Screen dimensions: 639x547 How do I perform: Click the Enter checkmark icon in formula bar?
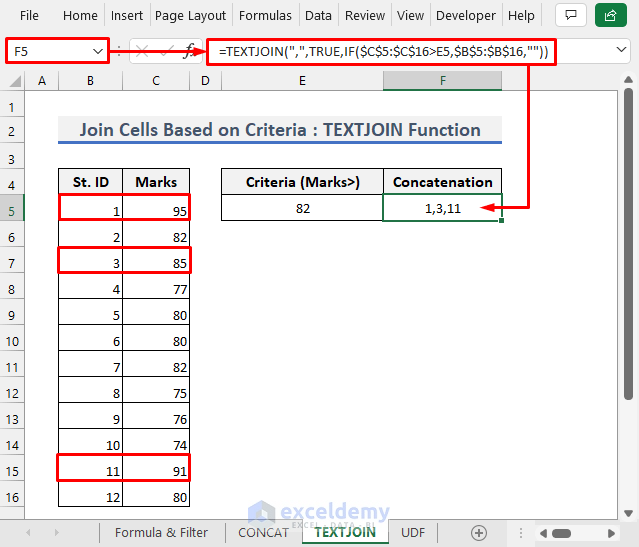point(166,51)
